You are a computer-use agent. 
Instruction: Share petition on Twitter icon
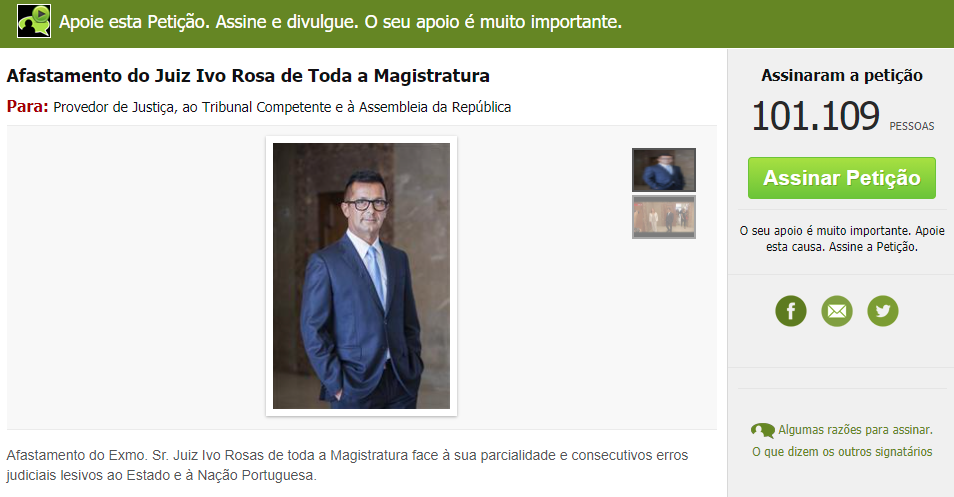(x=882, y=311)
